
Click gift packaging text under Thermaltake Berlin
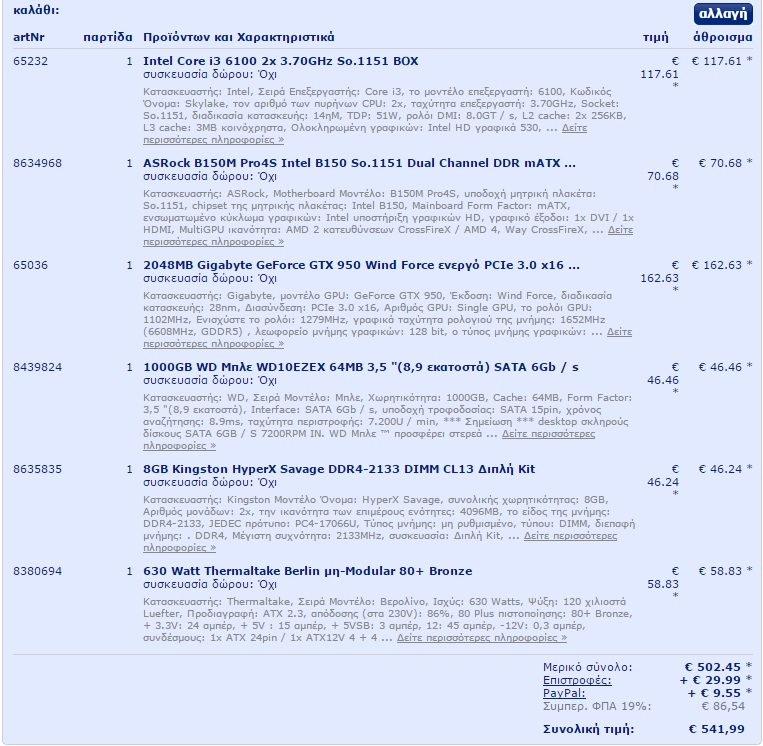click(x=210, y=584)
